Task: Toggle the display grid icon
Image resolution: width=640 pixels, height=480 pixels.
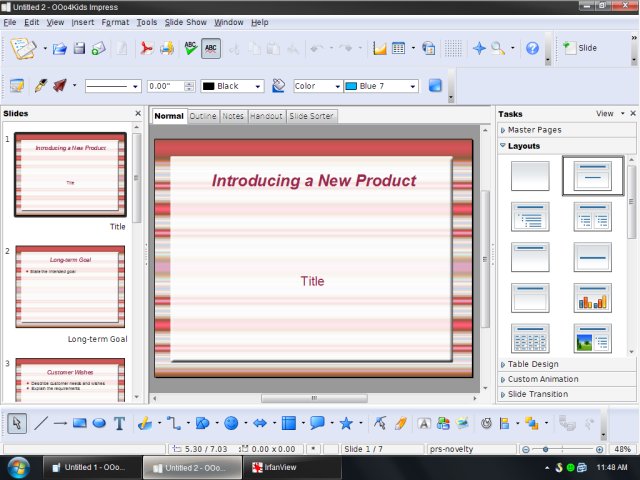Action: tap(453, 47)
